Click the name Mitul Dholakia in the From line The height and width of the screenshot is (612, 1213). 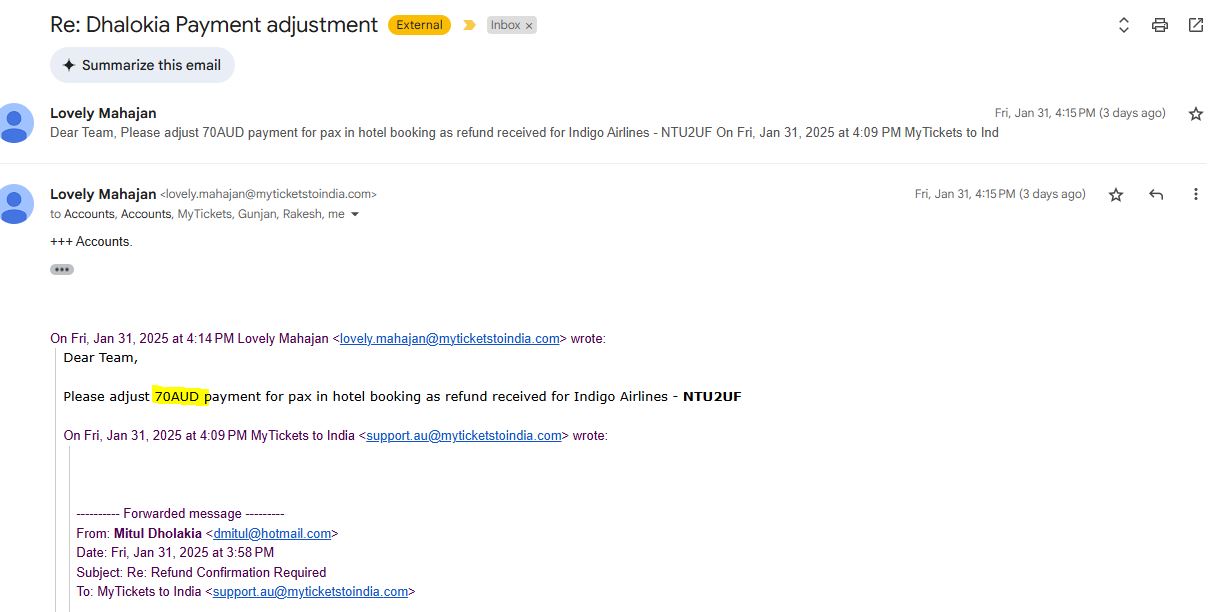(158, 534)
